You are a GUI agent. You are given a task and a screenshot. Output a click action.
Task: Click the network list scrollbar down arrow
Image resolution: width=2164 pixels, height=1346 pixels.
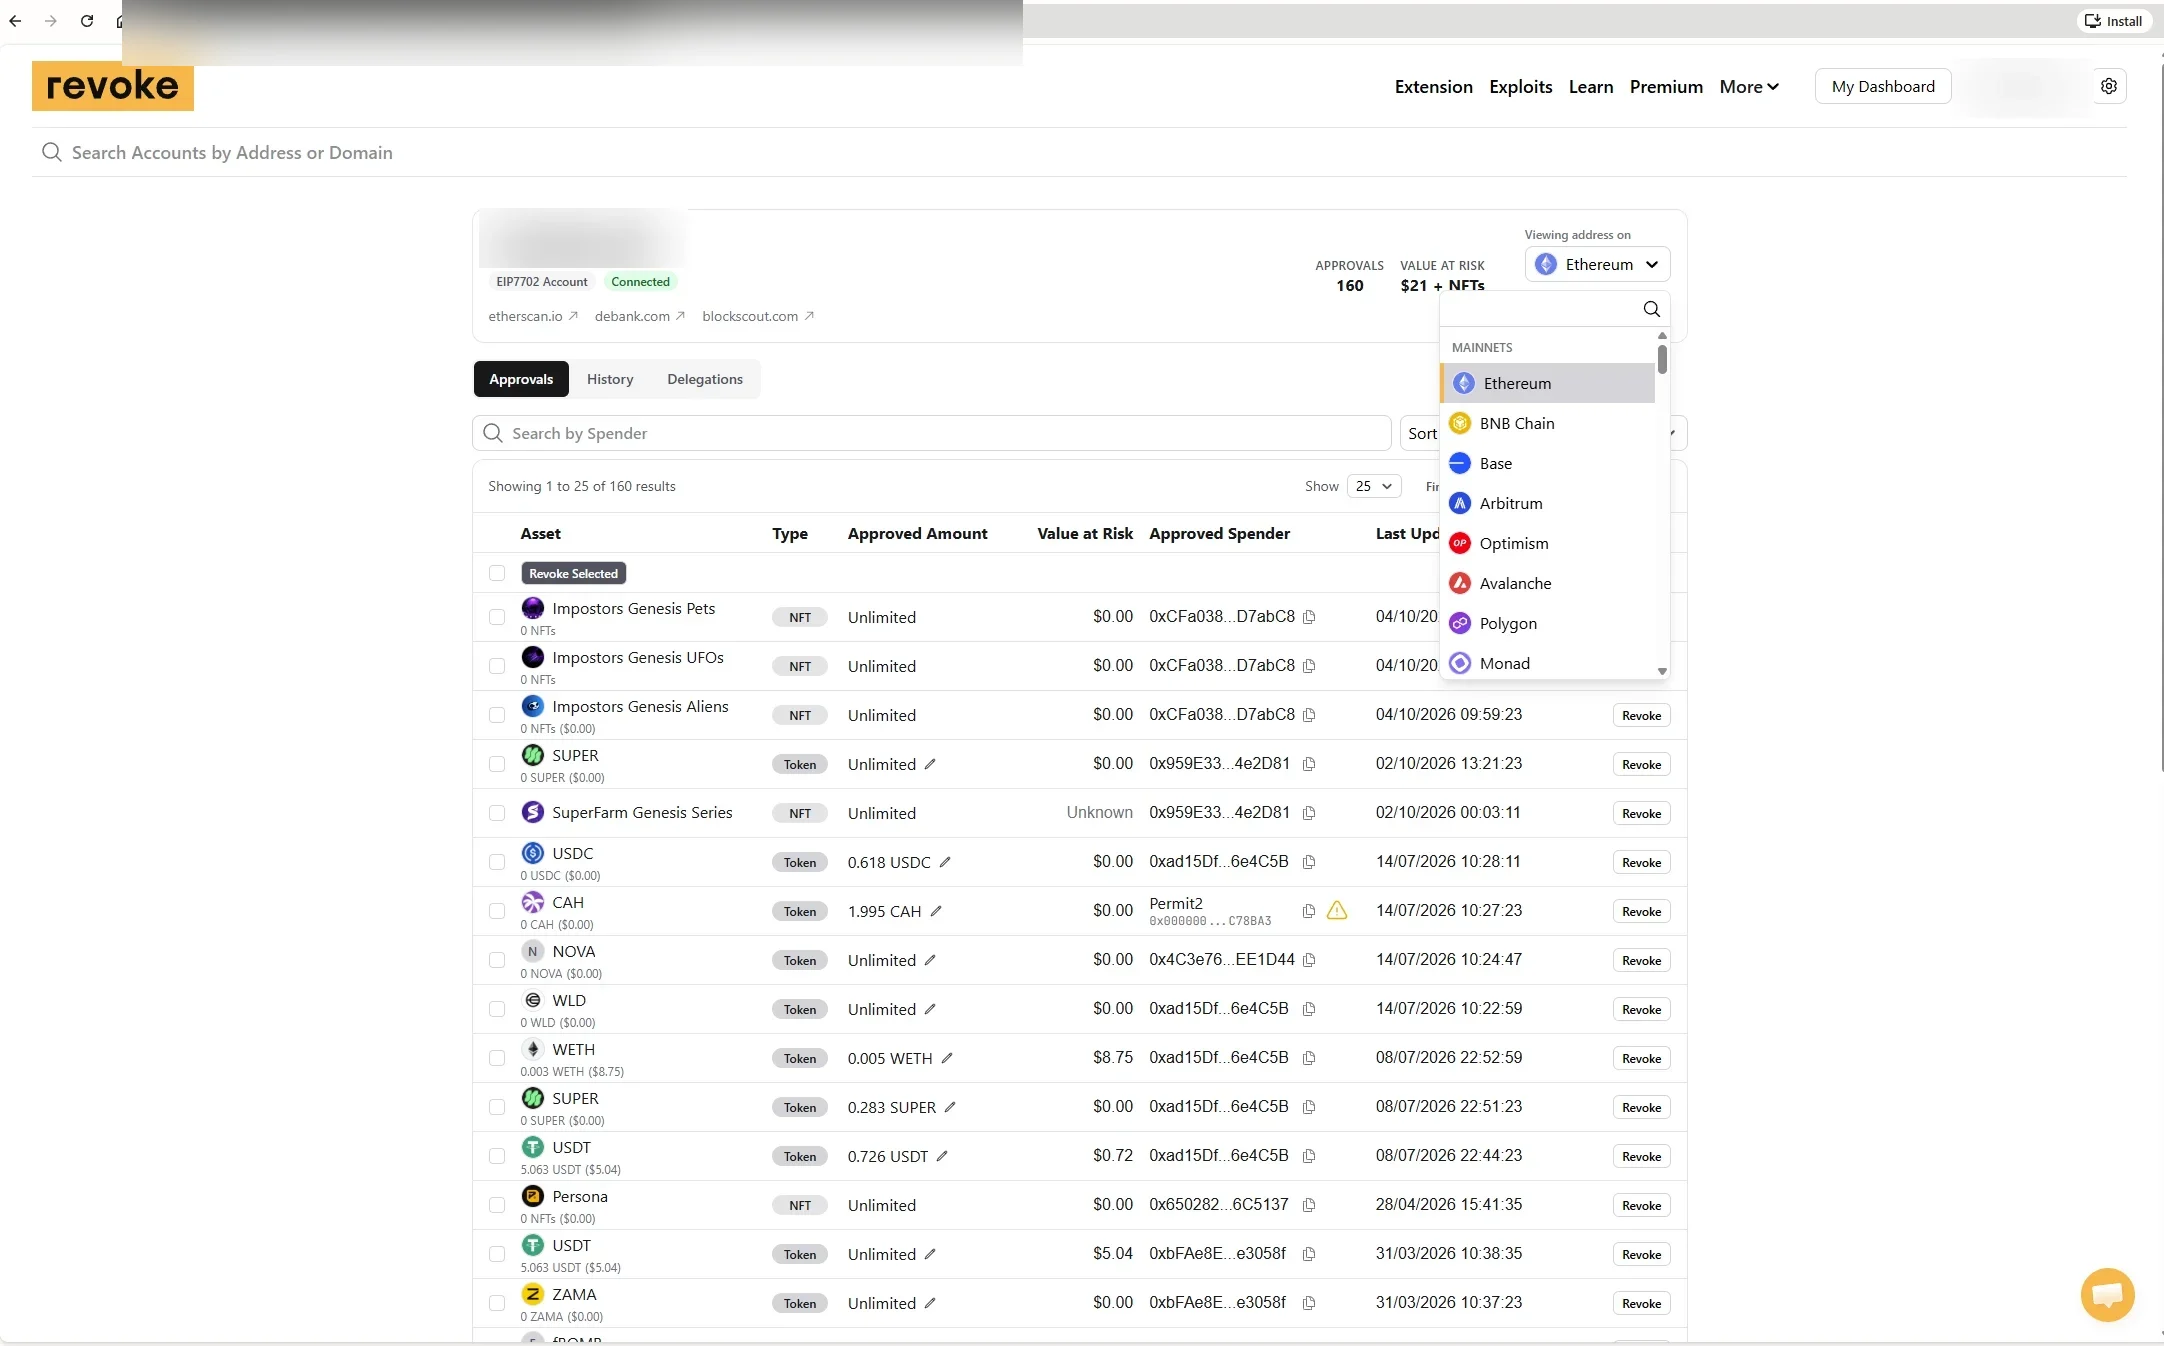click(x=1662, y=671)
